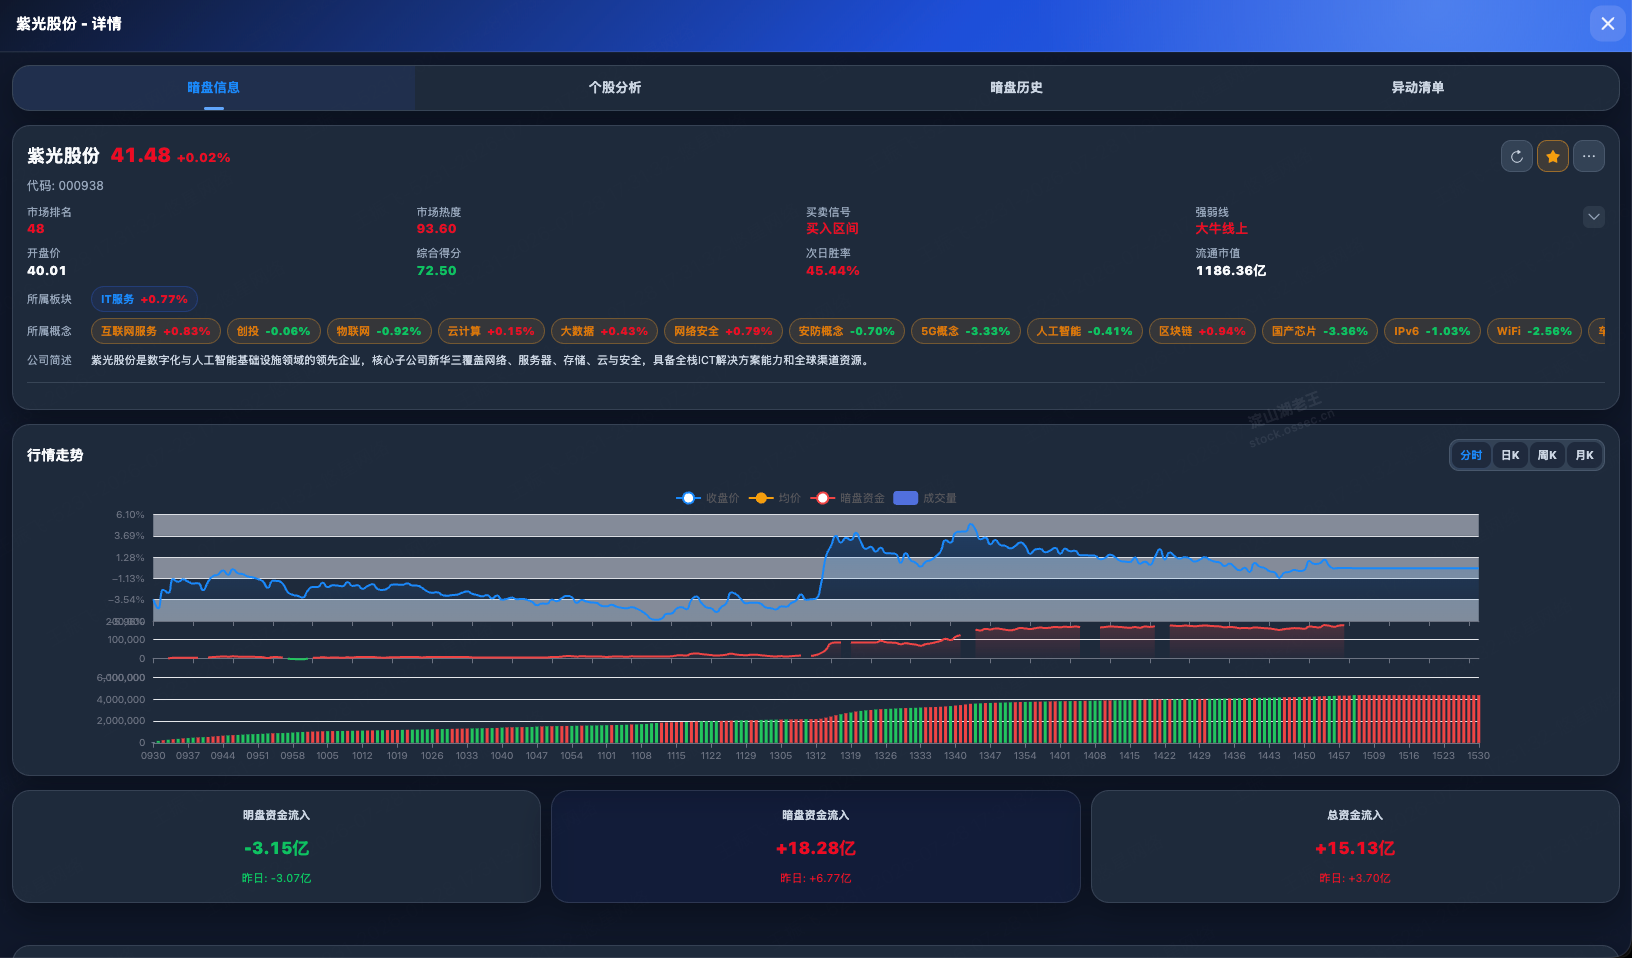Open the IPv6 concept tag
Screen dimensions: 1632x958
tap(1432, 331)
